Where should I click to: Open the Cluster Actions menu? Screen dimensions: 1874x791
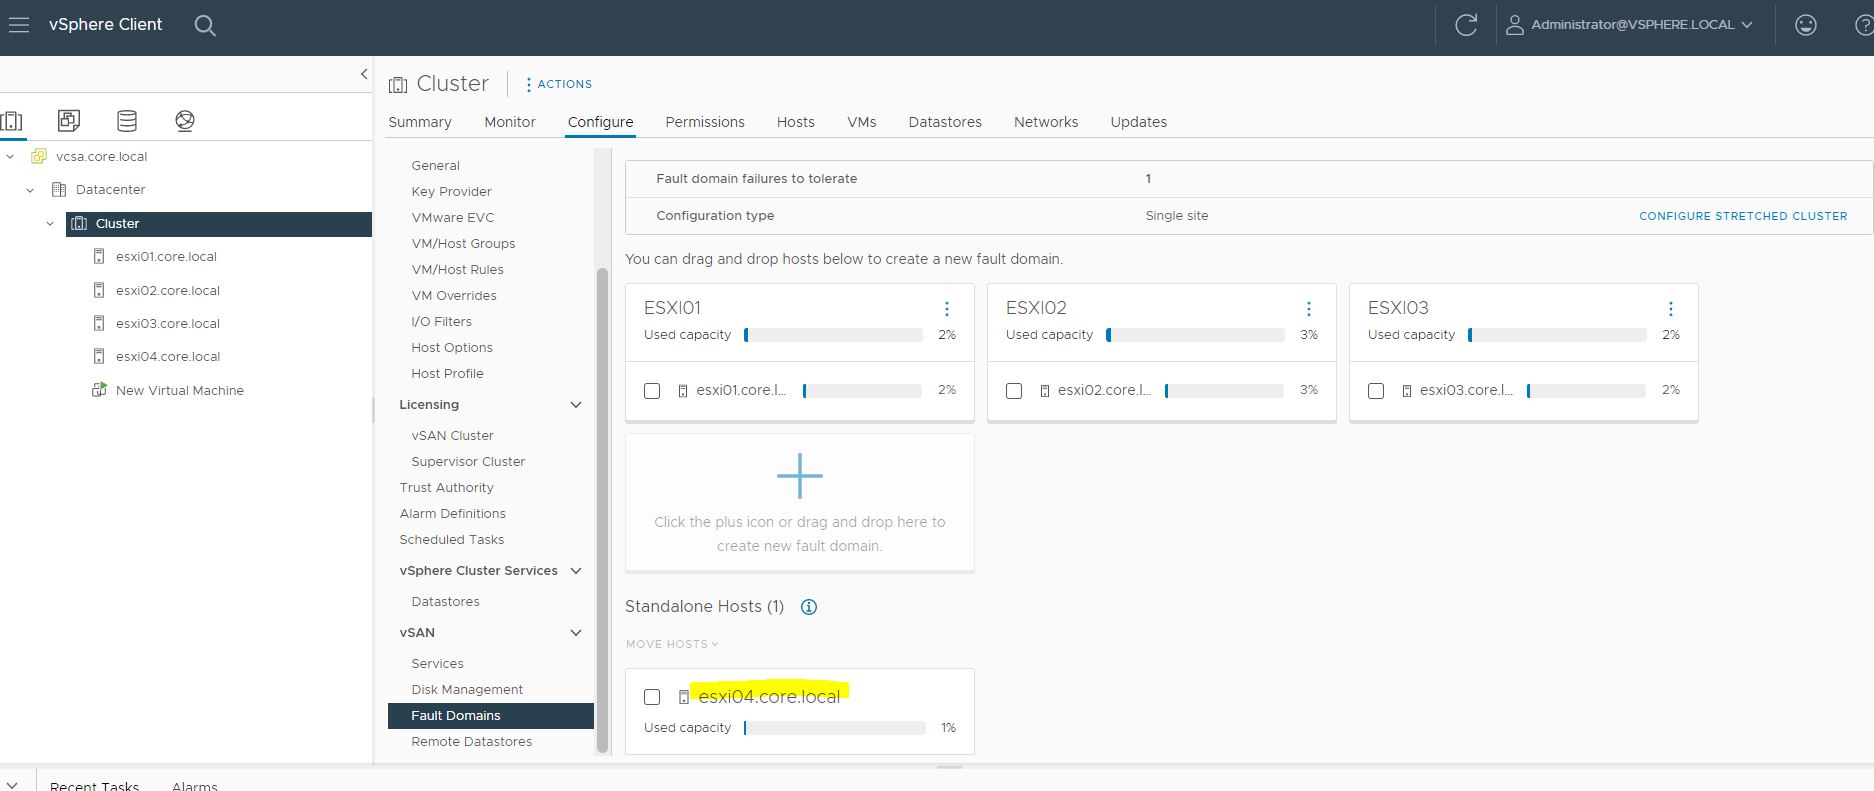(x=559, y=85)
